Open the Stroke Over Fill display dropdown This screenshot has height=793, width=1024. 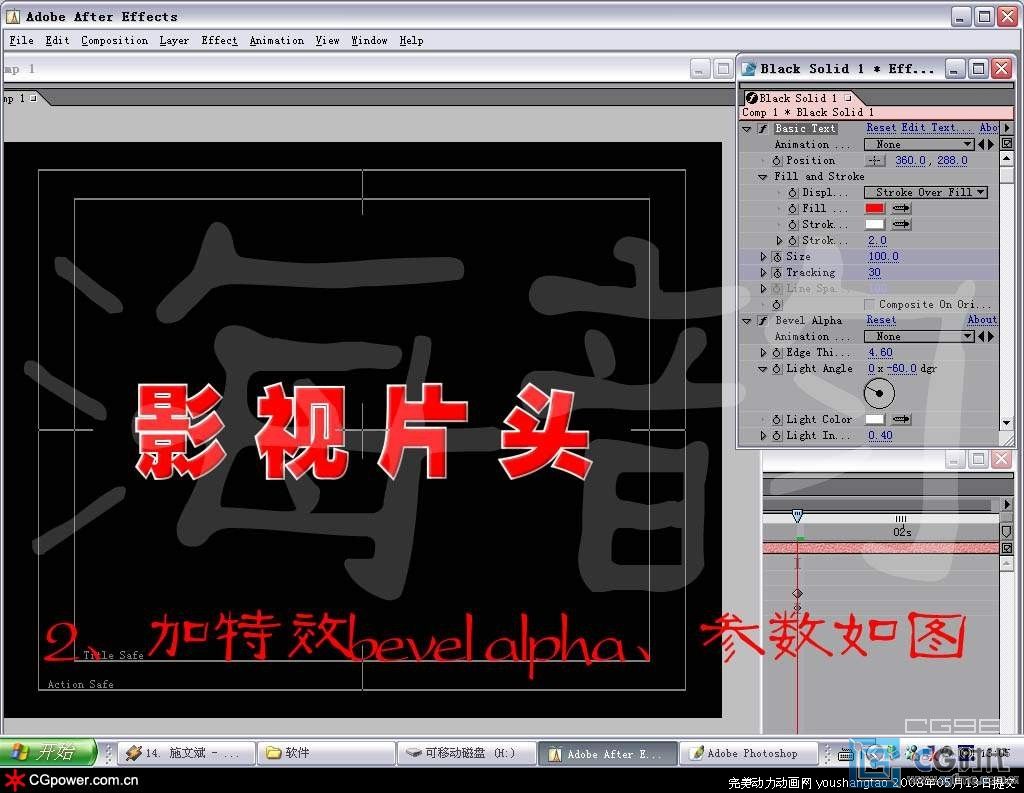[925, 193]
